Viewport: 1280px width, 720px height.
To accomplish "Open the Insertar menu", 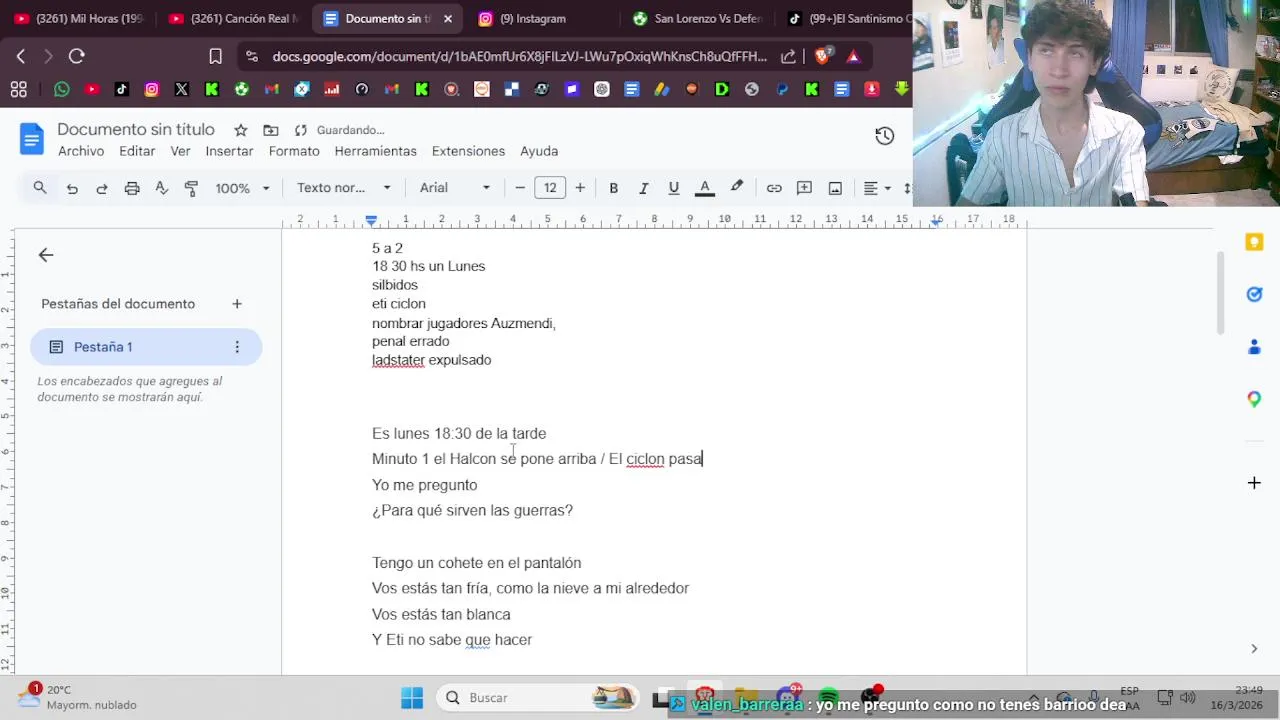I will pos(229,151).
